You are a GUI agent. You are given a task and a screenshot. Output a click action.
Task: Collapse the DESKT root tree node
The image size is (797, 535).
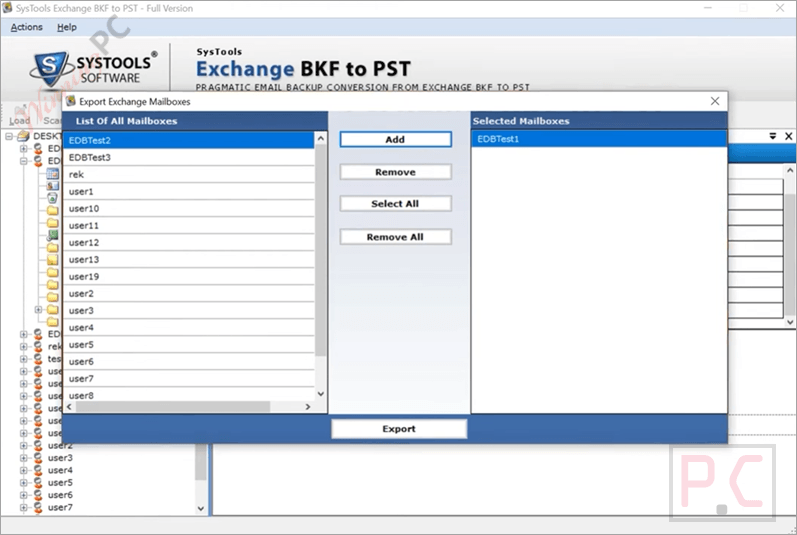coord(9,136)
